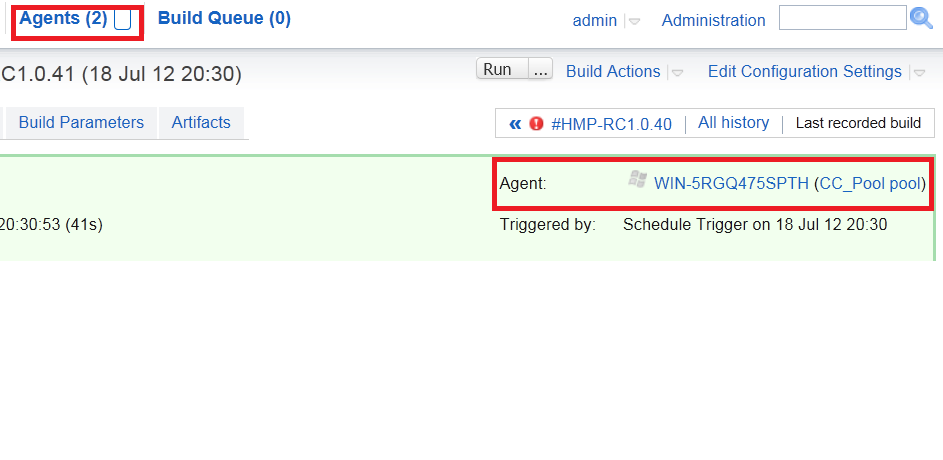Open previous build #HMP-RC1.0.40
This screenshot has height=460, width=943.
tap(611, 124)
